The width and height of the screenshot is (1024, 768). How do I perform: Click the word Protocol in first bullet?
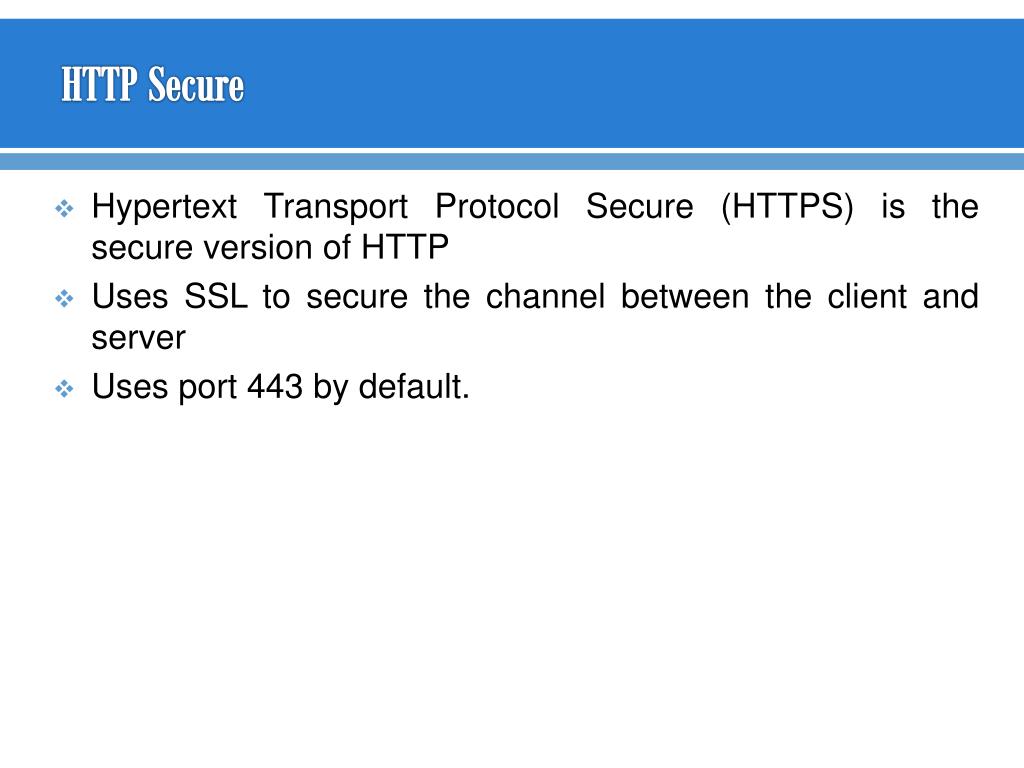click(497, 207)
